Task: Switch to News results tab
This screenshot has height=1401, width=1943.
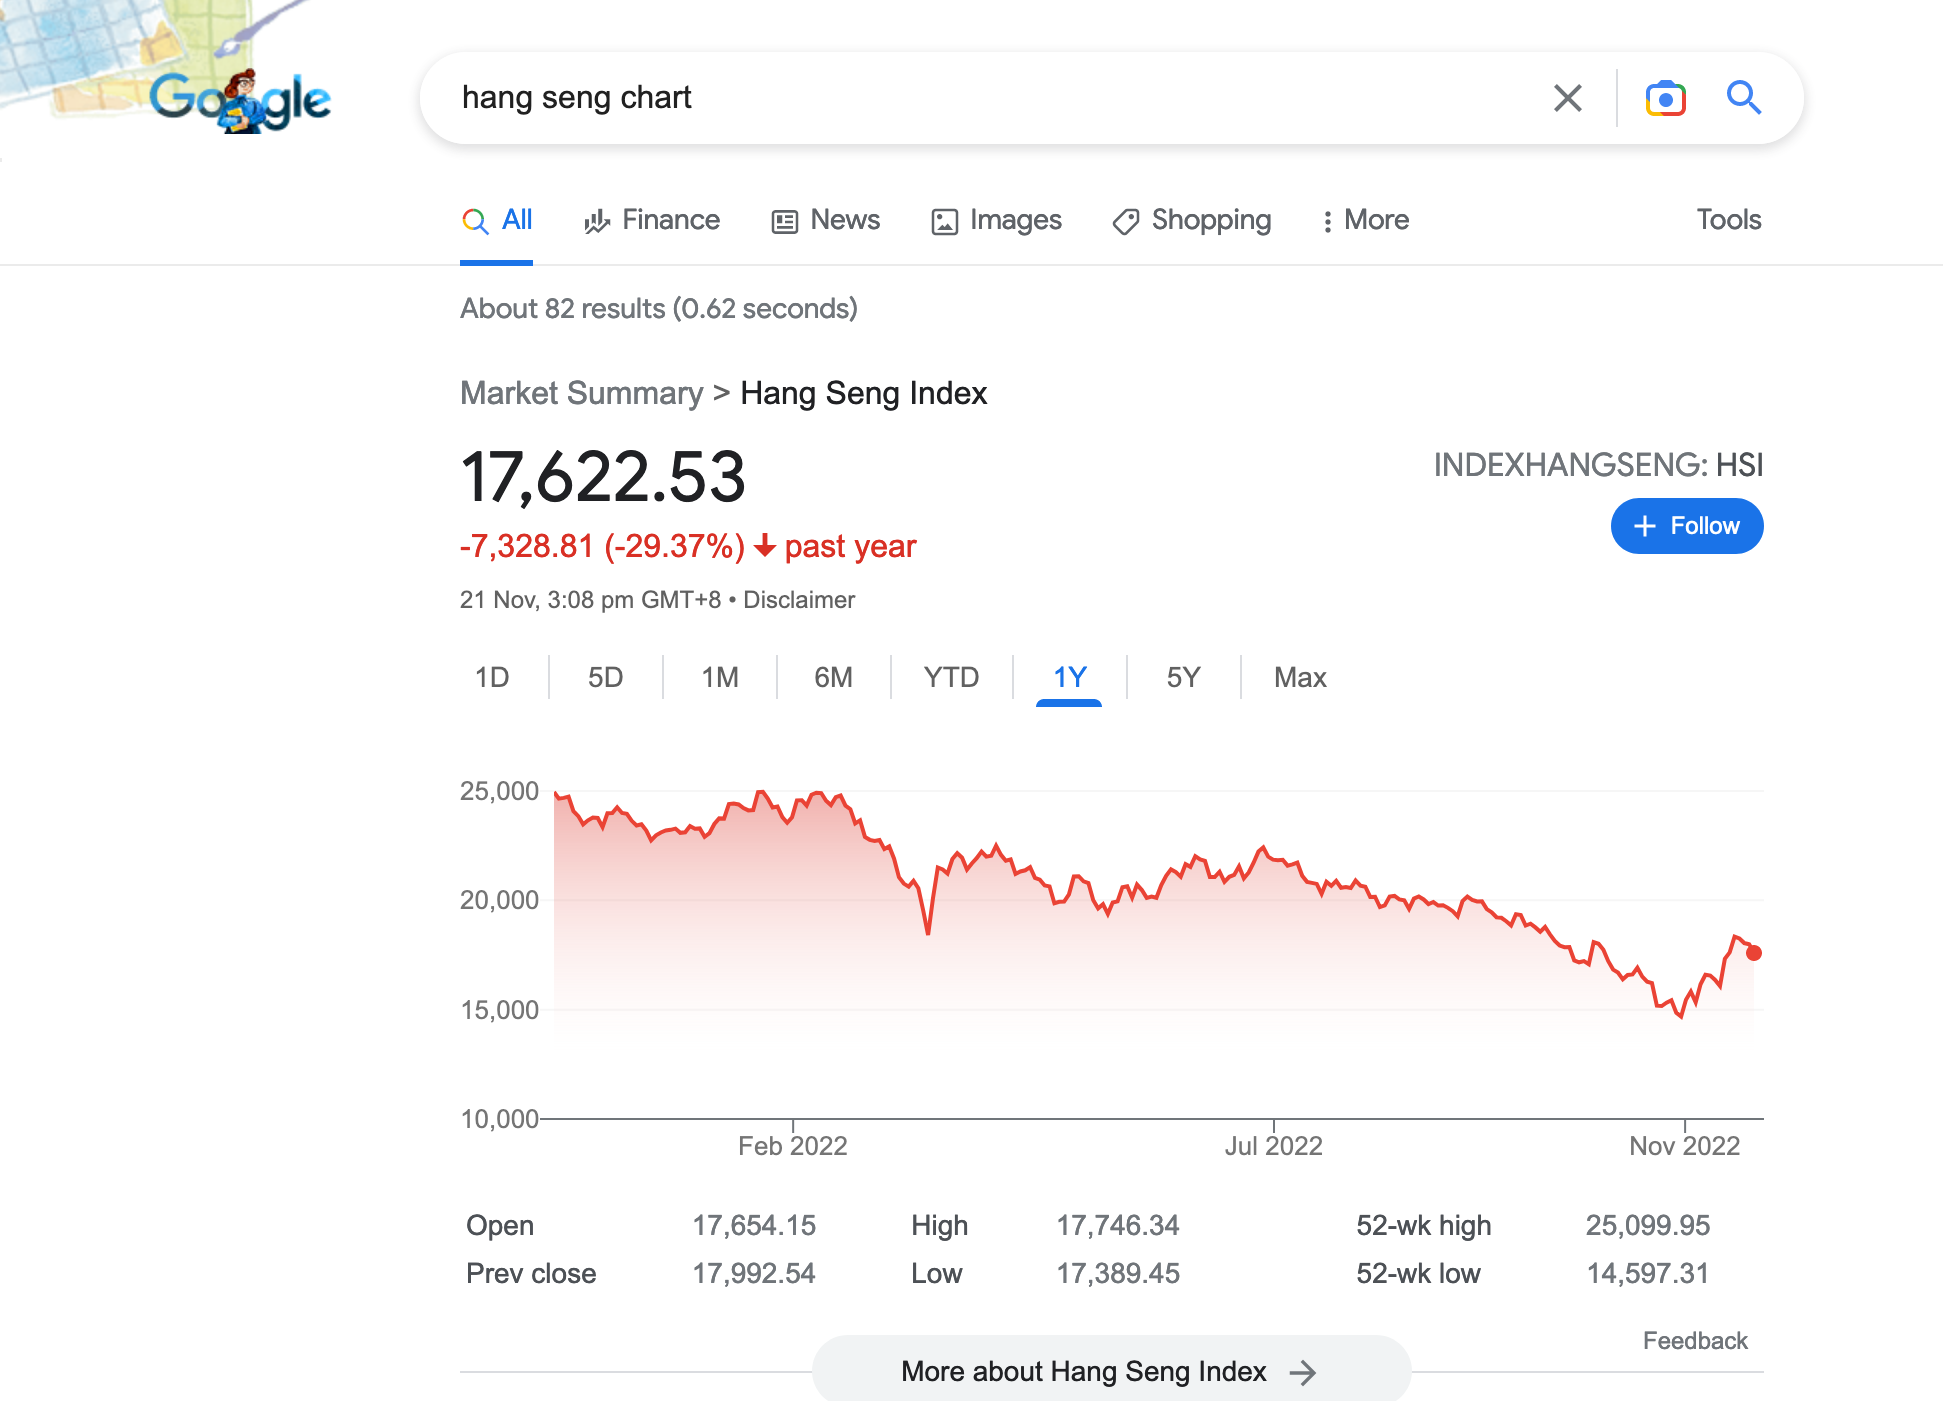Action: (x=826, y=220)
